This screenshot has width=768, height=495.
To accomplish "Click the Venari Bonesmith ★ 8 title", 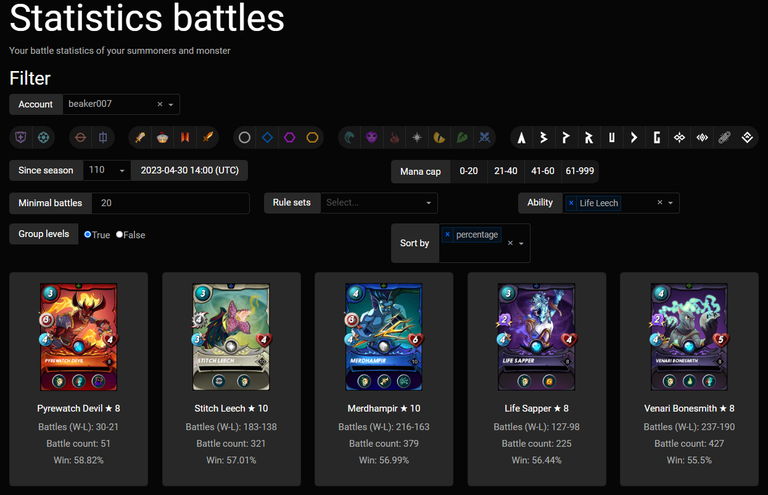I will pyautogui.click(x=689, y=408).
